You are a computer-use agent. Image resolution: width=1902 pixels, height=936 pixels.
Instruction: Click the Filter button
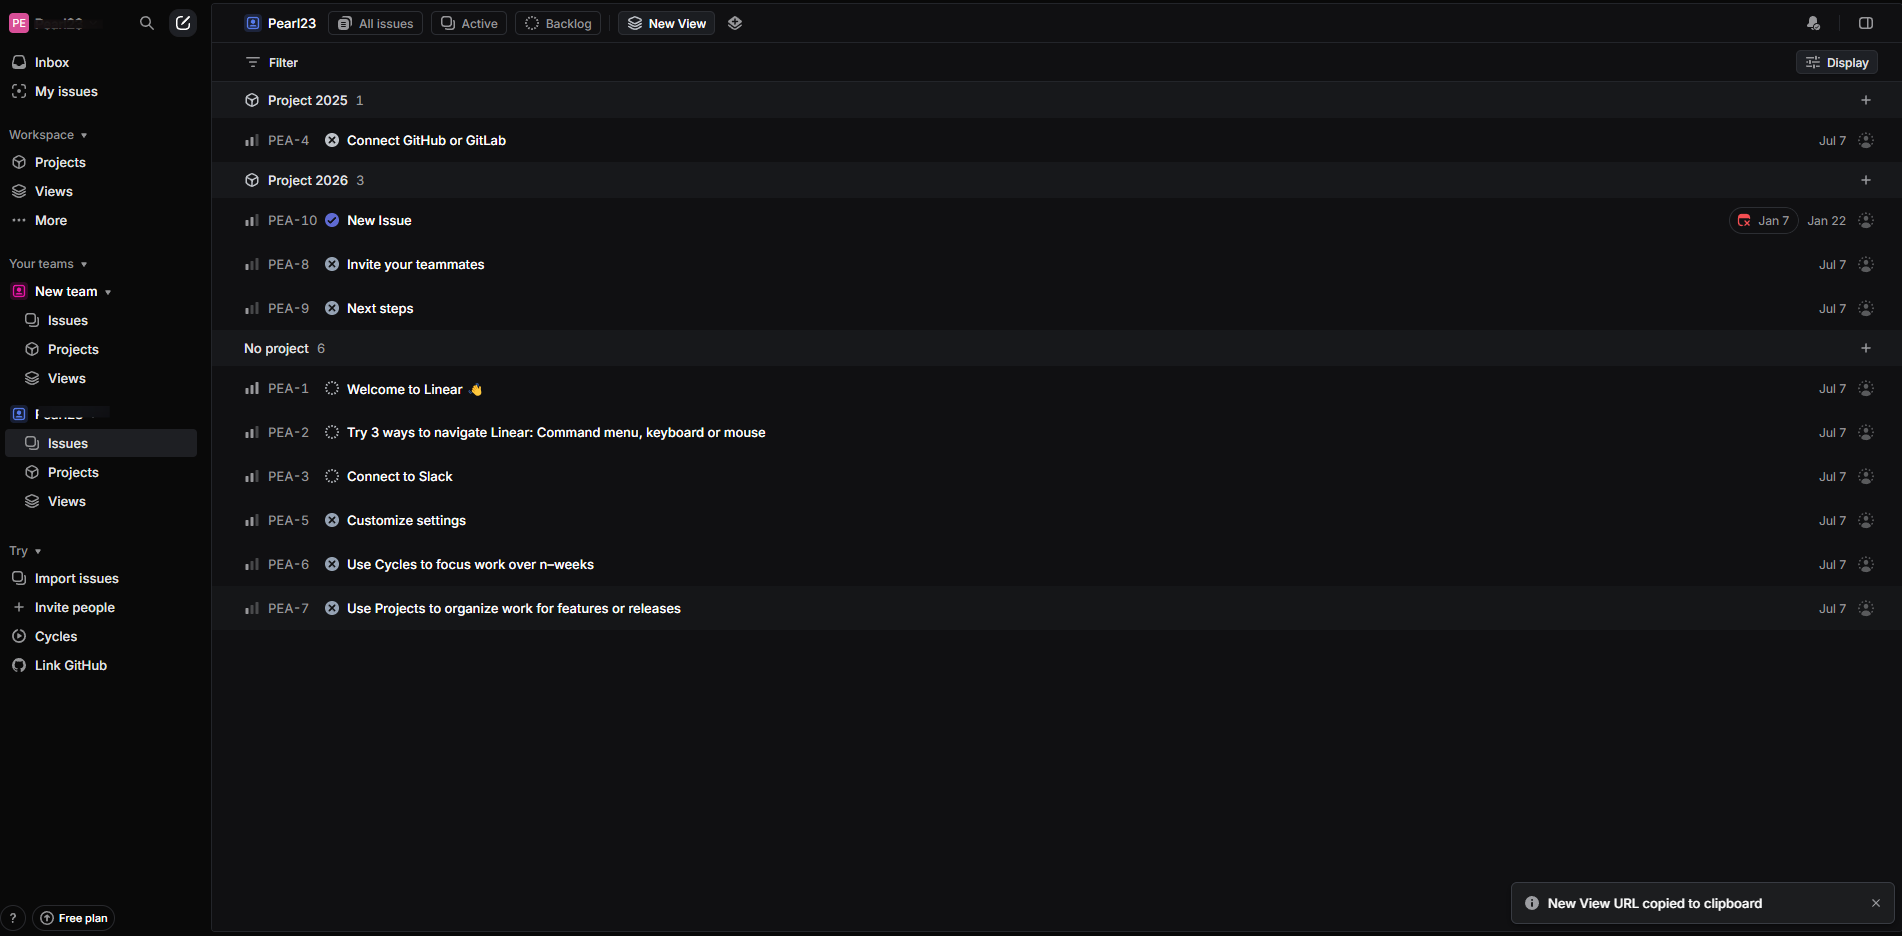tap(272, 62)
